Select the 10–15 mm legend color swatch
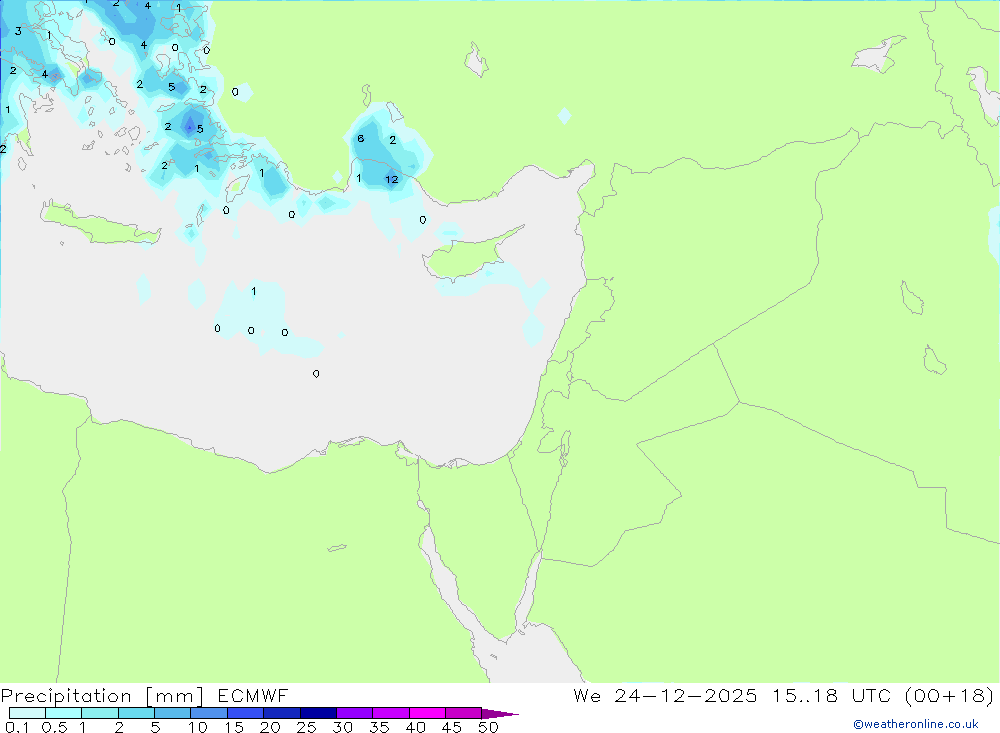This screenshot has height=733, width=1000. coord(209,713)
